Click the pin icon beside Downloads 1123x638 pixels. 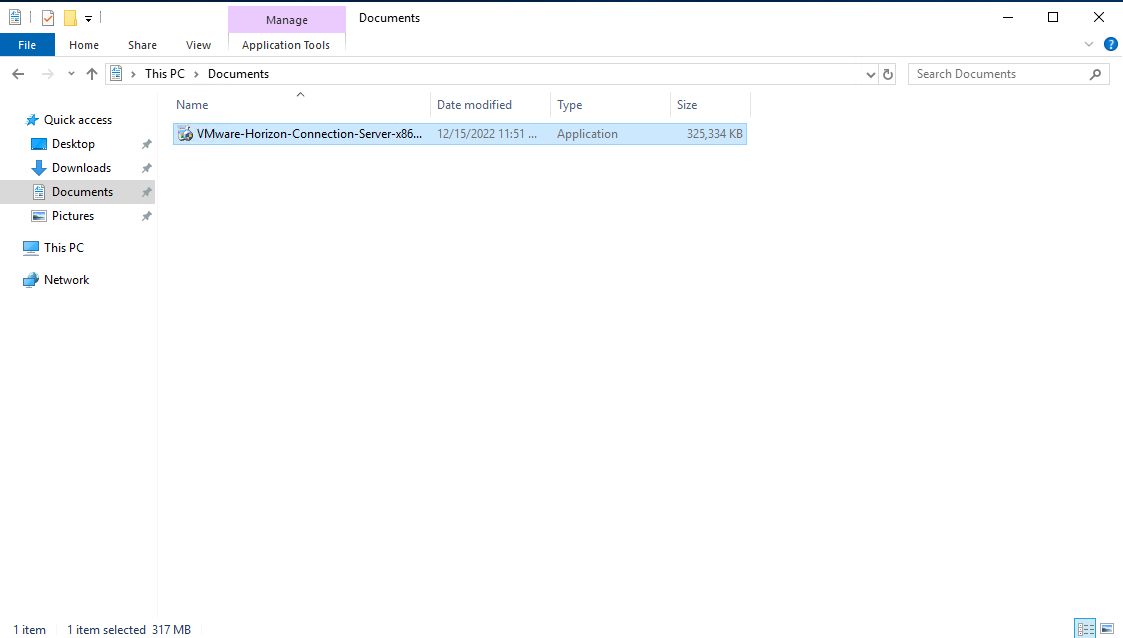(147, 168)
